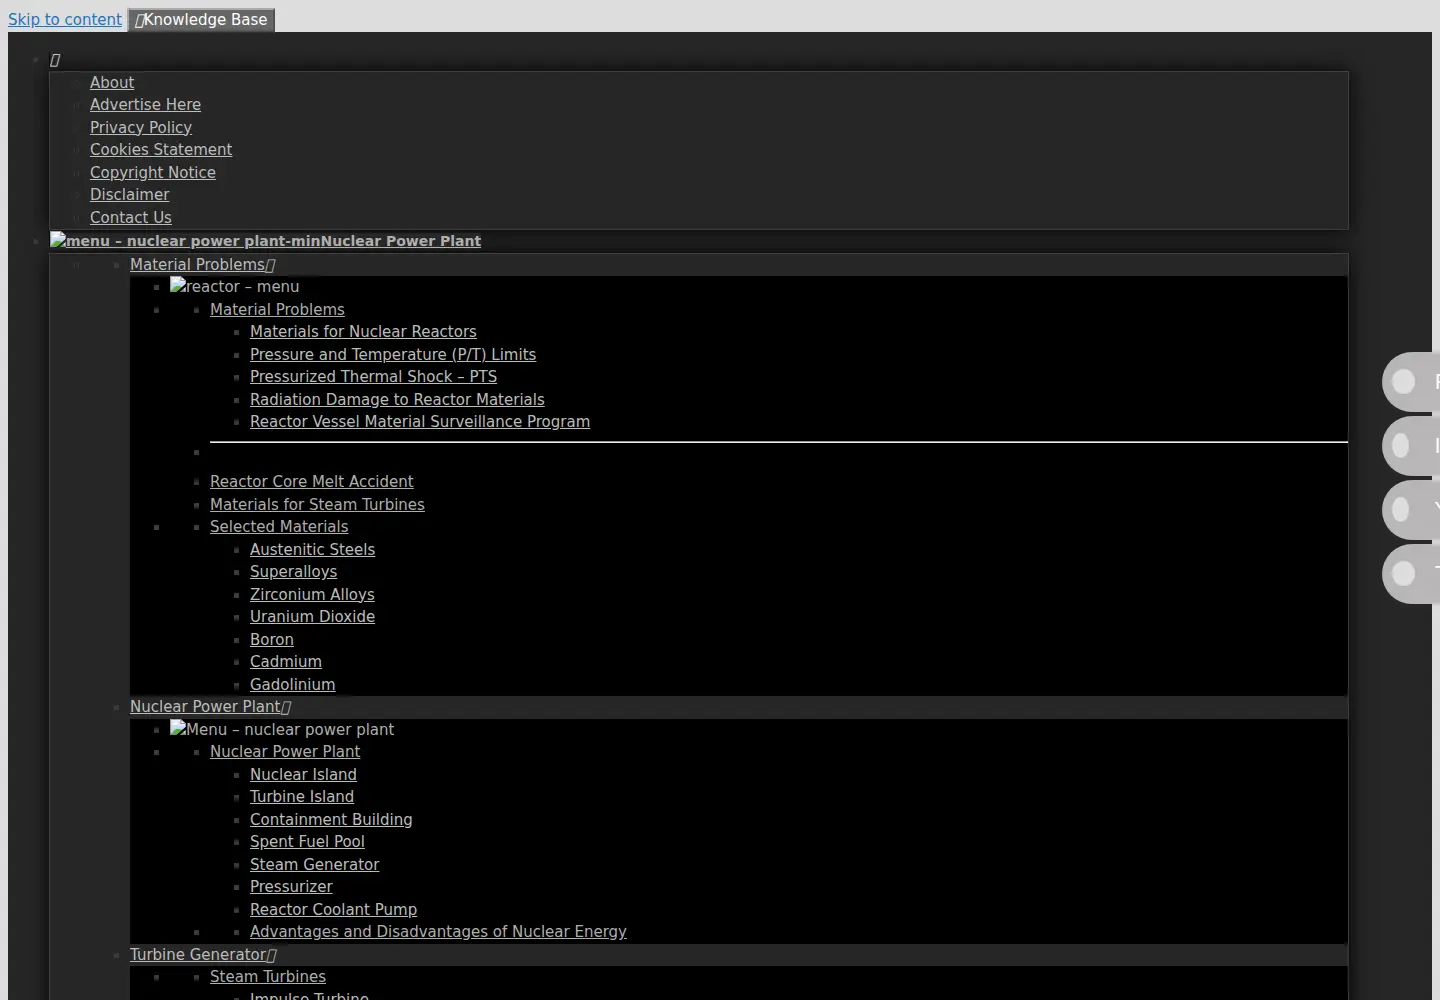Screen dimensions: 1440x1000
Task: Expand the Material Problems submenu arrow glyph
Action: [x=271, y=265]
